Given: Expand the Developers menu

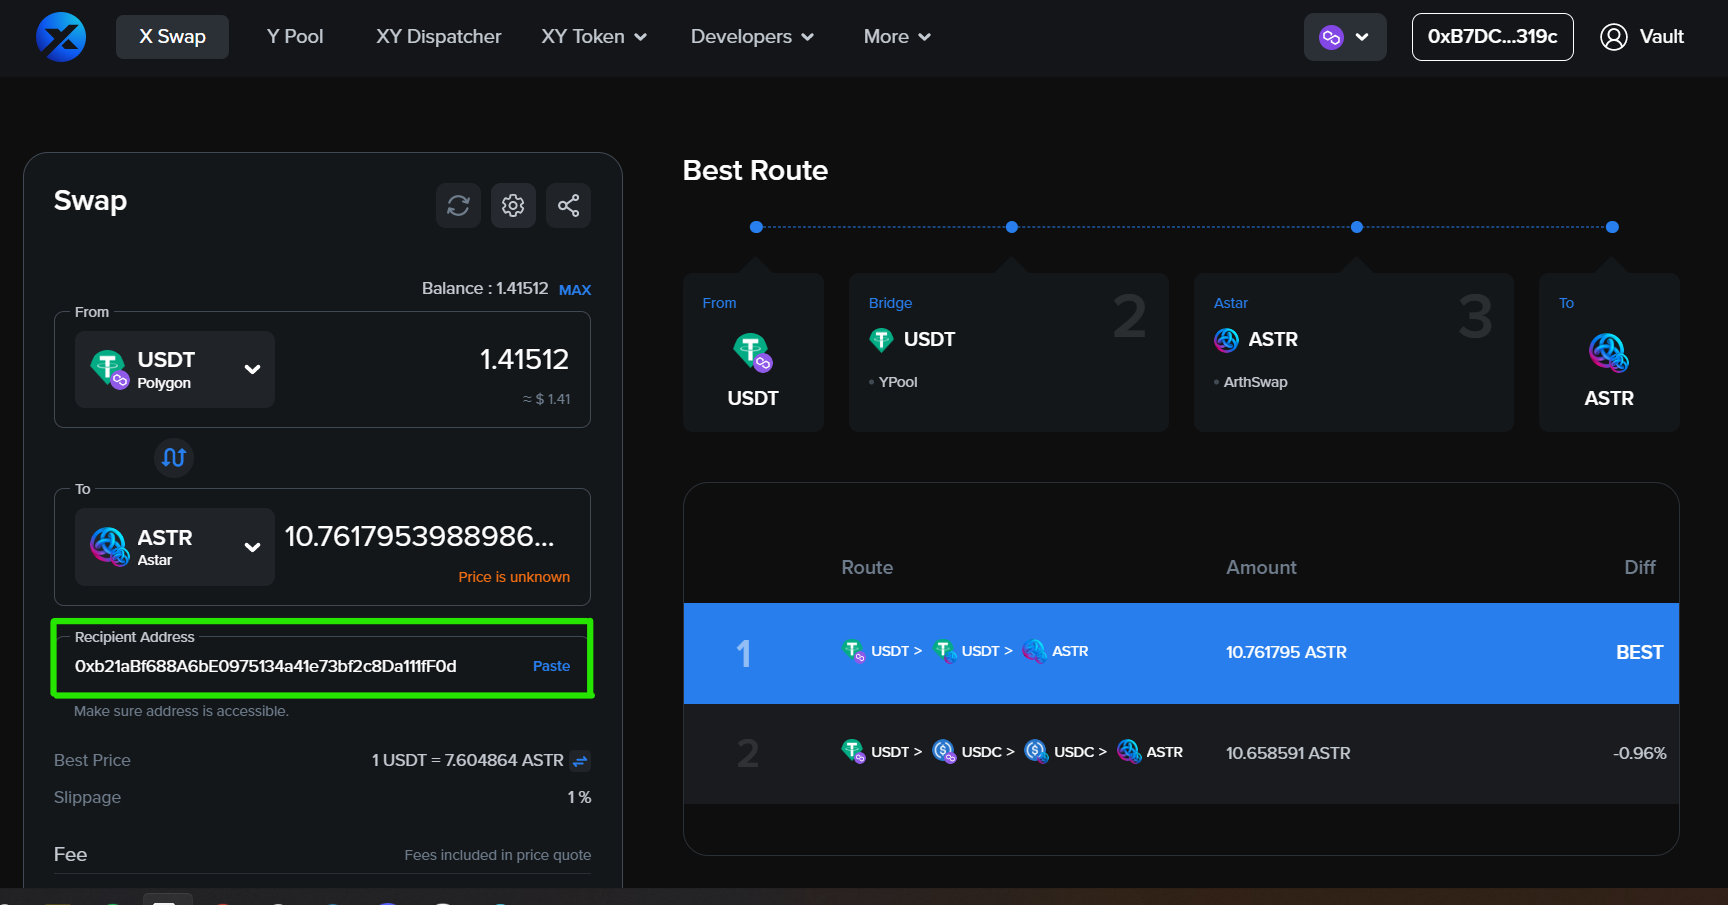Looking at the screenshot, I should pos(752,37).
